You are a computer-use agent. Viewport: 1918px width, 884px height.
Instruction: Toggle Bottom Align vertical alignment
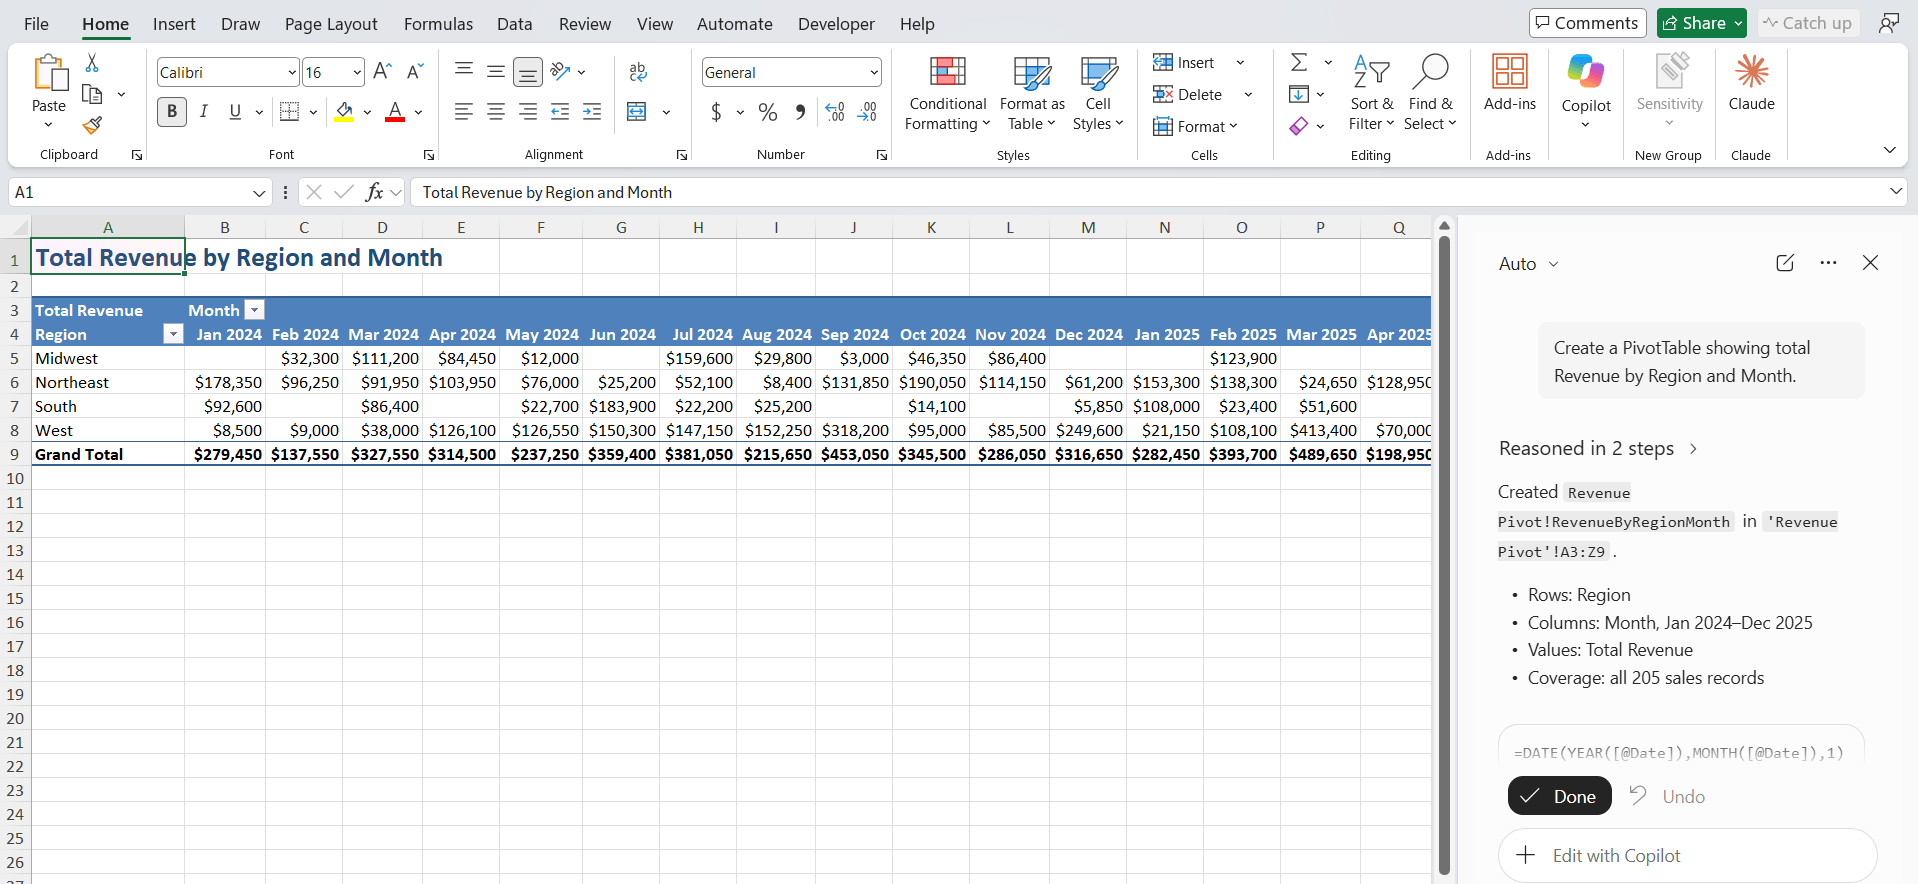click(528, 72)
